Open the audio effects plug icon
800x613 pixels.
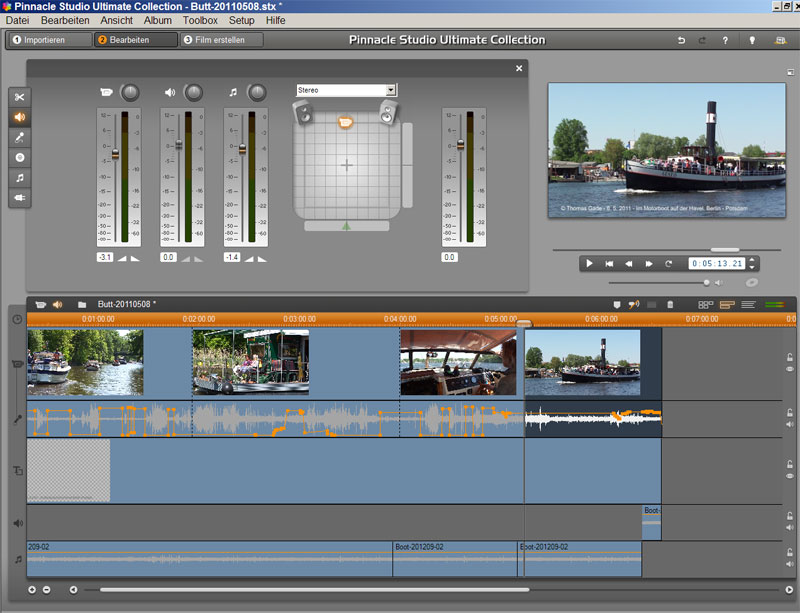click(19, 197)
